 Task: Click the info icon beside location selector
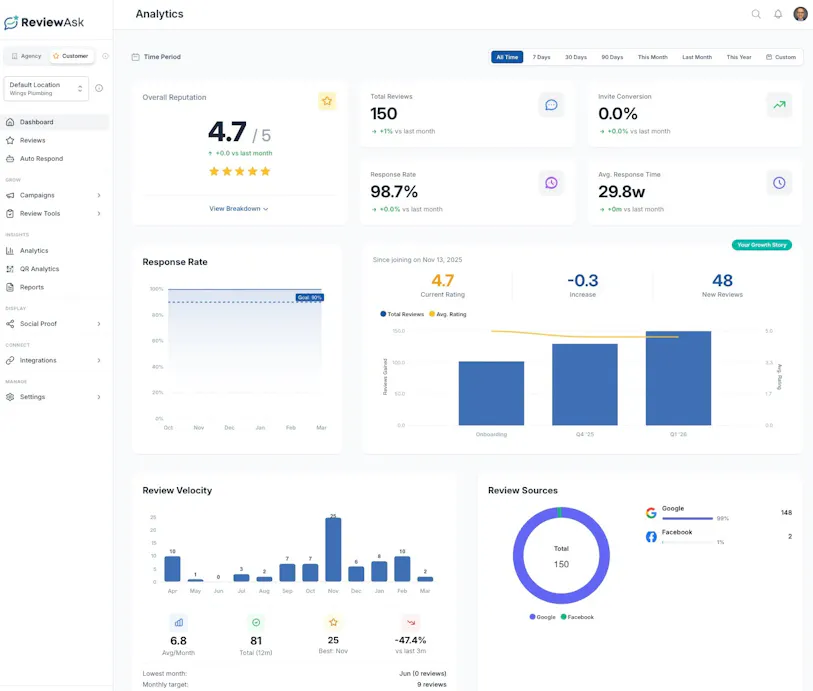pyautogui.click(x=99, y=88)
